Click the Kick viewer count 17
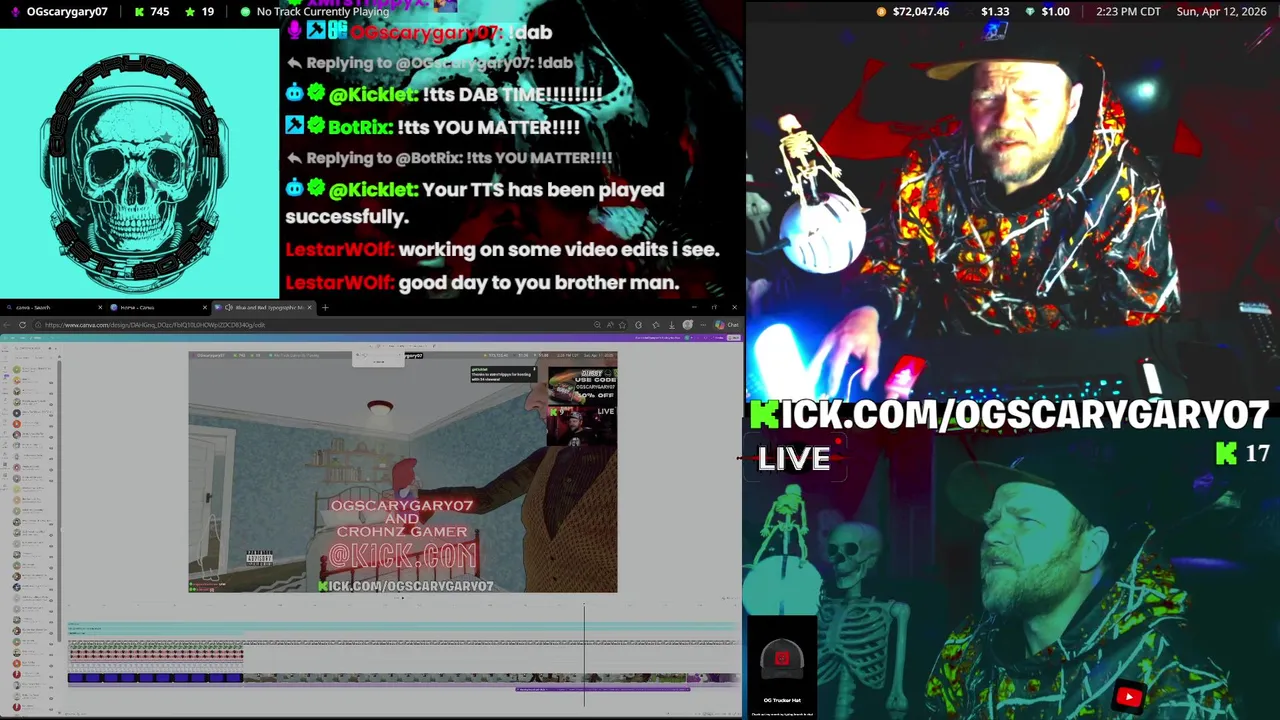This screenshot has height=720, width=1280. point(1243,454)
